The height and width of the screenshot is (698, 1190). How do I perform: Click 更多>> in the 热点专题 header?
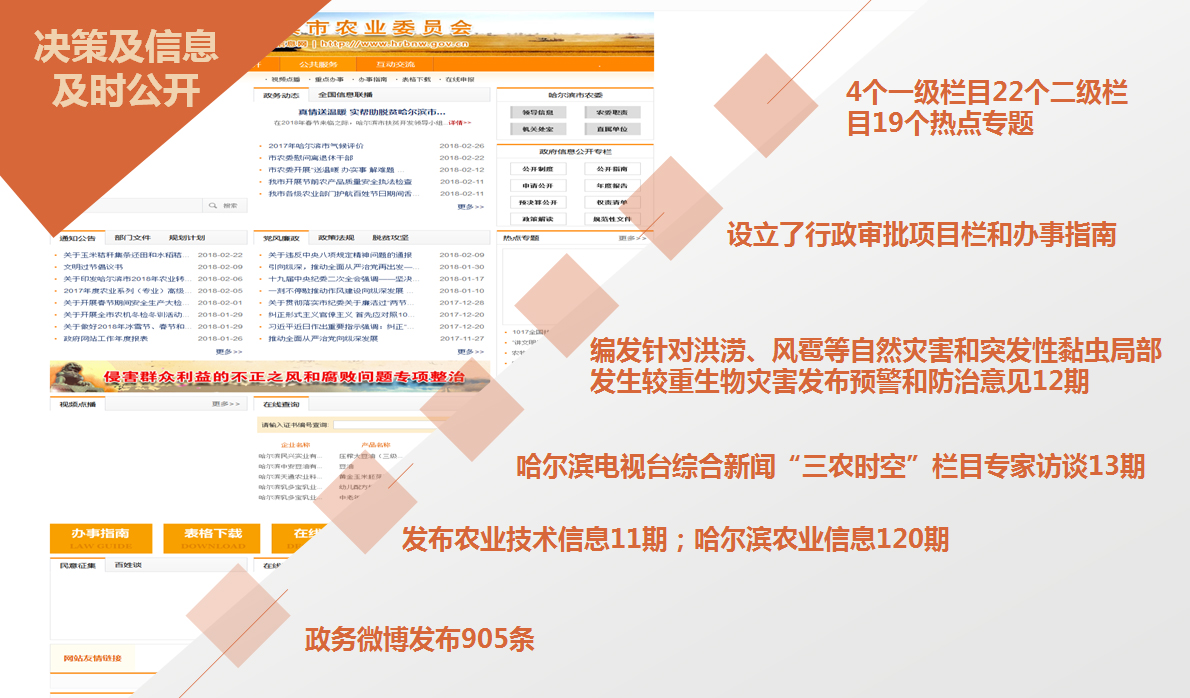click(x=632, y=238)
